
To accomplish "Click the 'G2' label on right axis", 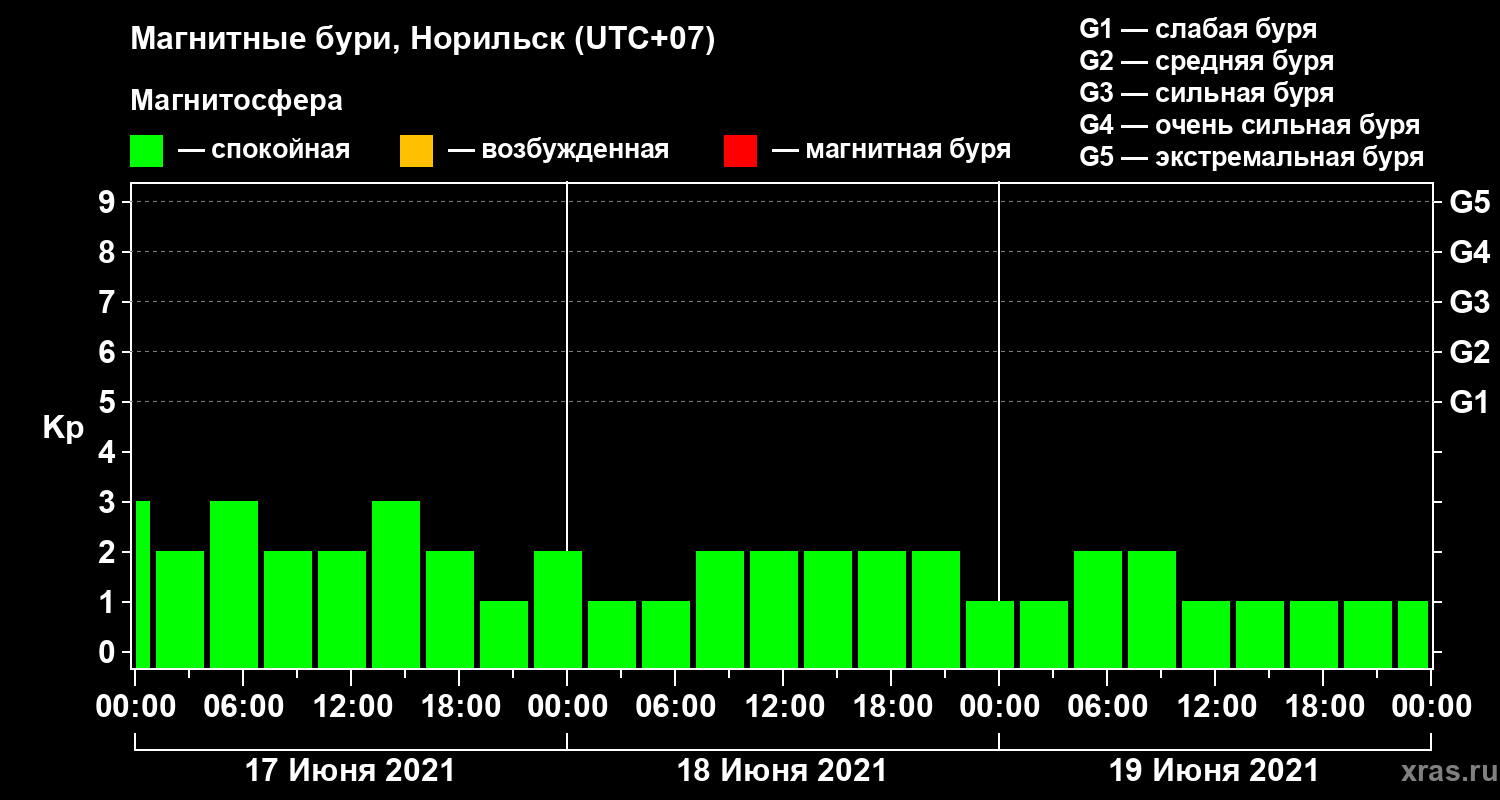I will point(1469,352).
